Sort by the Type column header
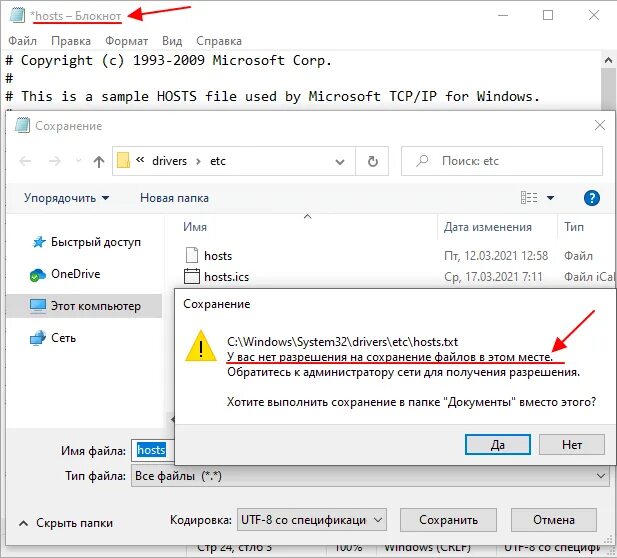Screen dimensions: 617x558 (574, 227)
